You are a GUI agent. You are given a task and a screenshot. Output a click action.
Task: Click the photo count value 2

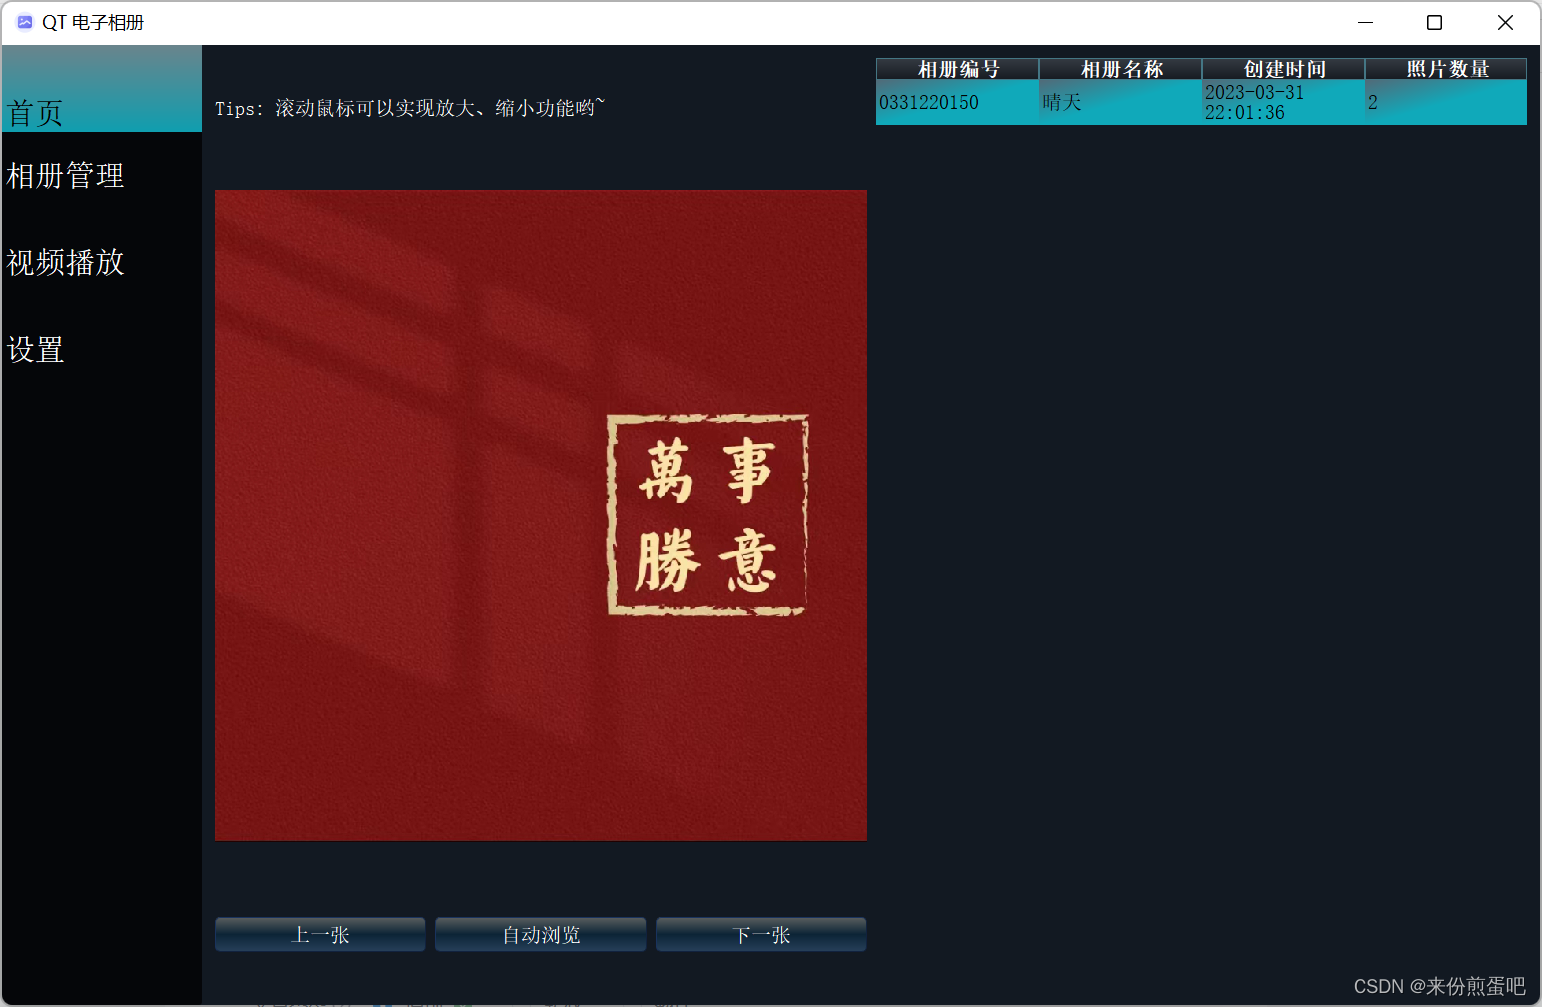click(1372, 101)
